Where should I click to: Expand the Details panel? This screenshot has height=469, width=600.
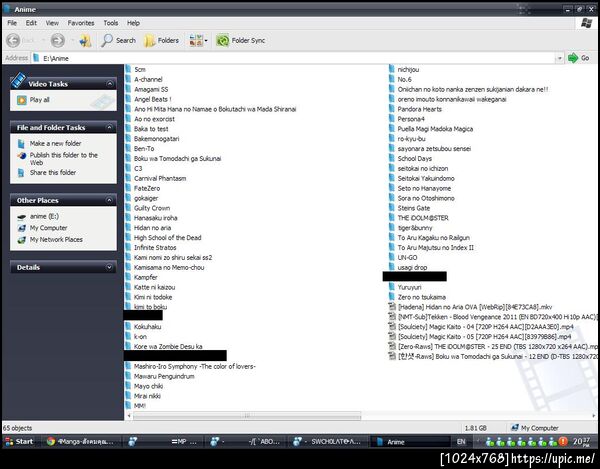tap(109, 267)
